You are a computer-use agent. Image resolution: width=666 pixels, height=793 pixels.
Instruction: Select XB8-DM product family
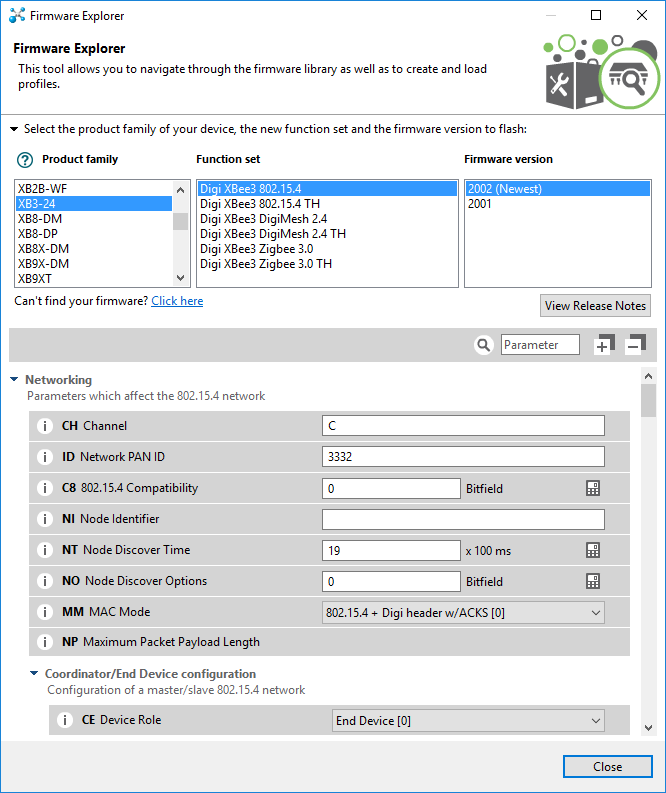(x=94, y=219)
